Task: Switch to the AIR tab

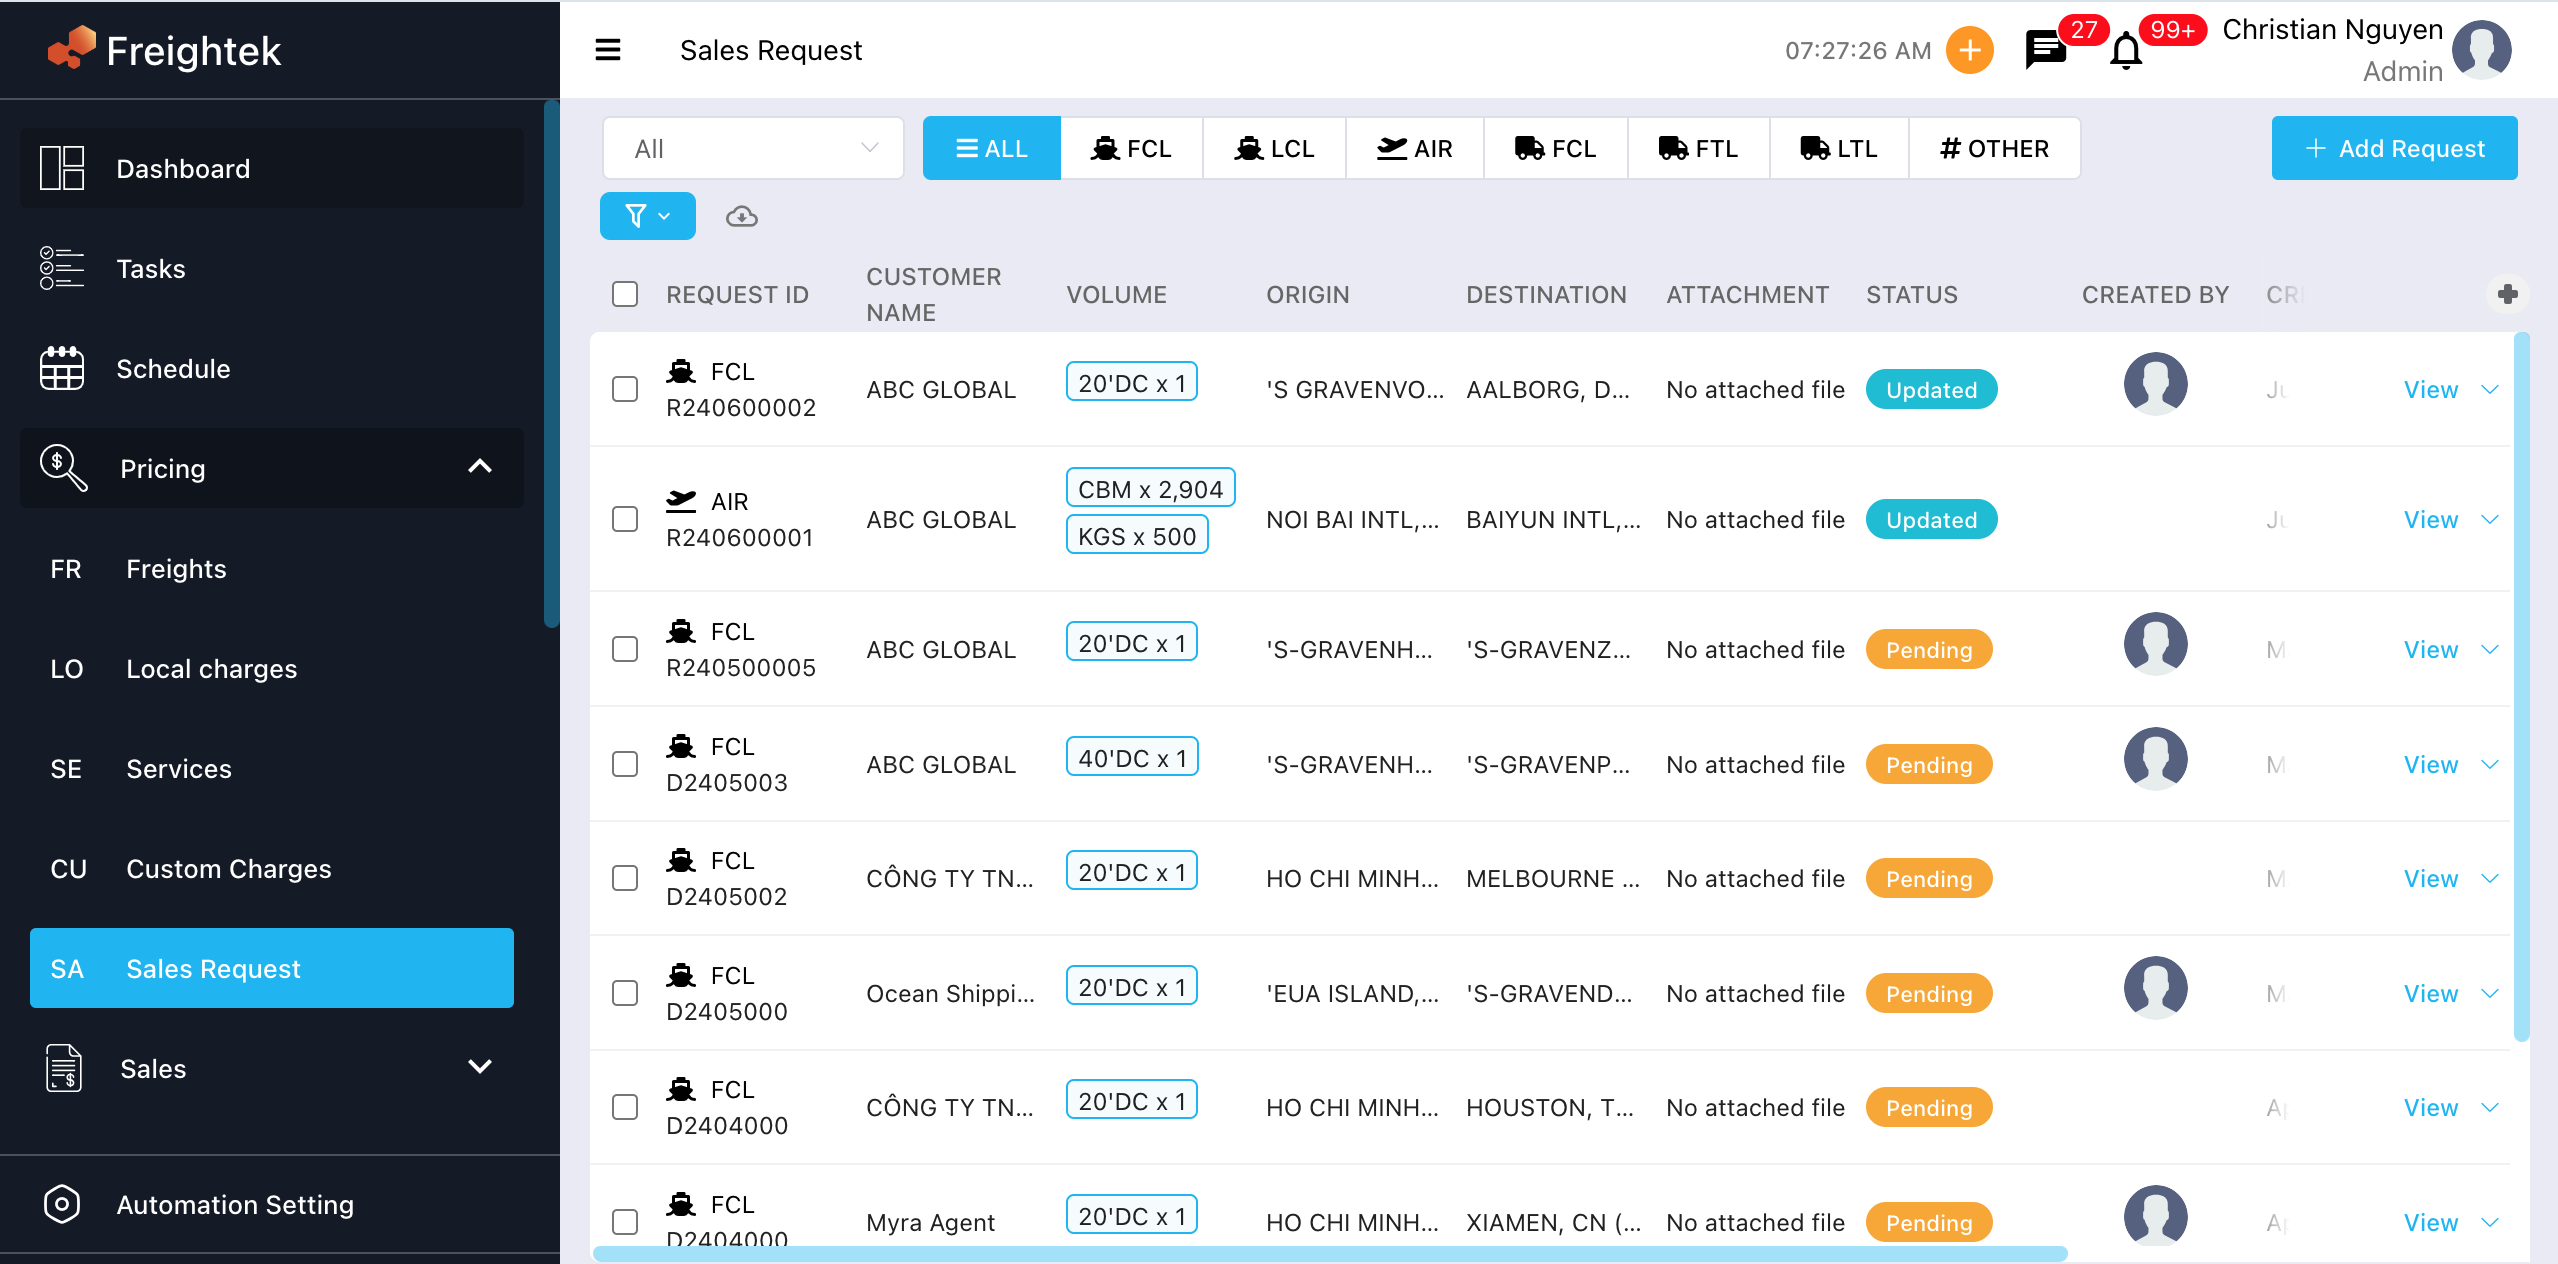Action: click(1414, 148)
